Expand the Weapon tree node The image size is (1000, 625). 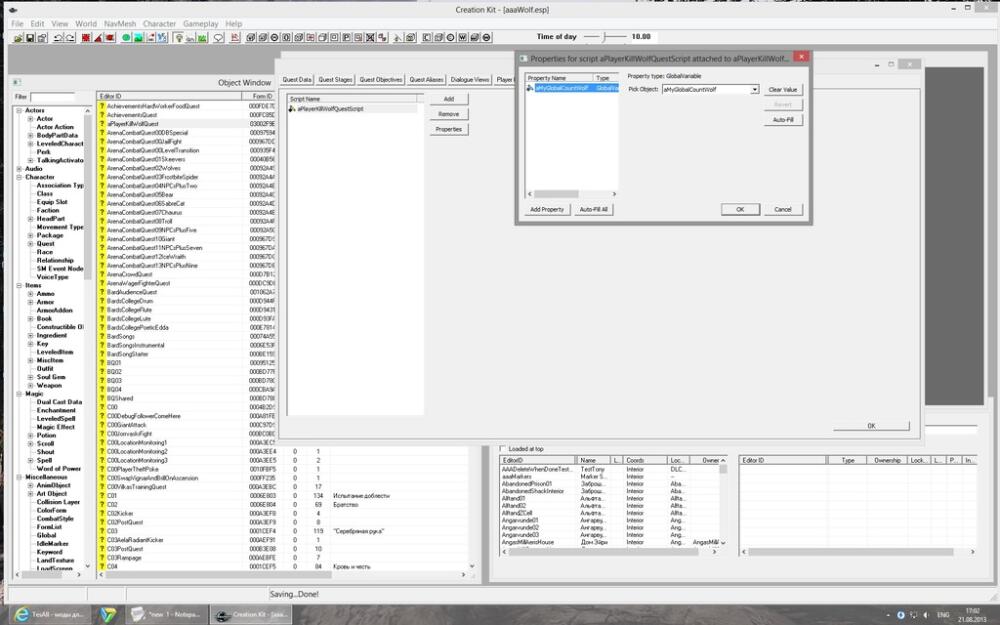point(30,385)
